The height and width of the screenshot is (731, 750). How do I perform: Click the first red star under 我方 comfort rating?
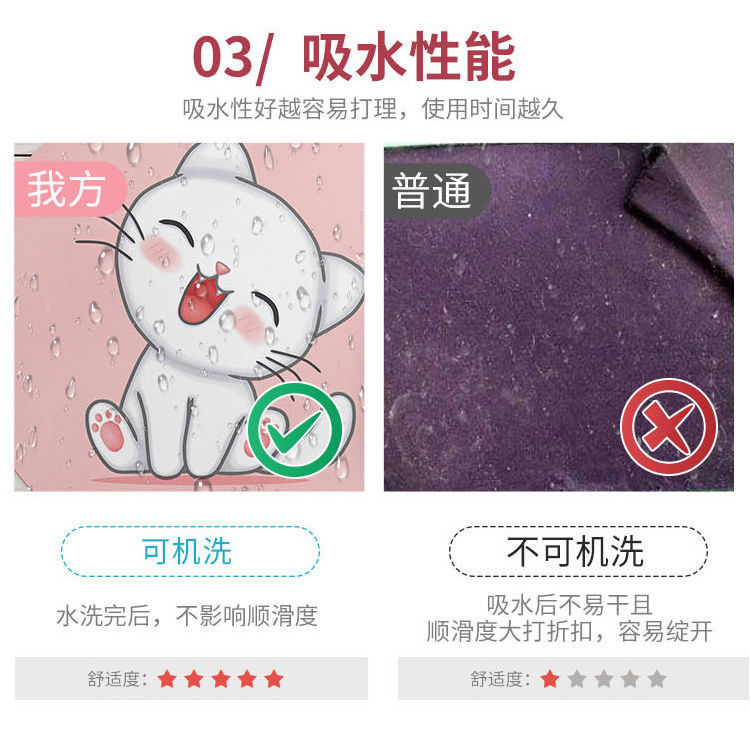click(x=167, y=678)
